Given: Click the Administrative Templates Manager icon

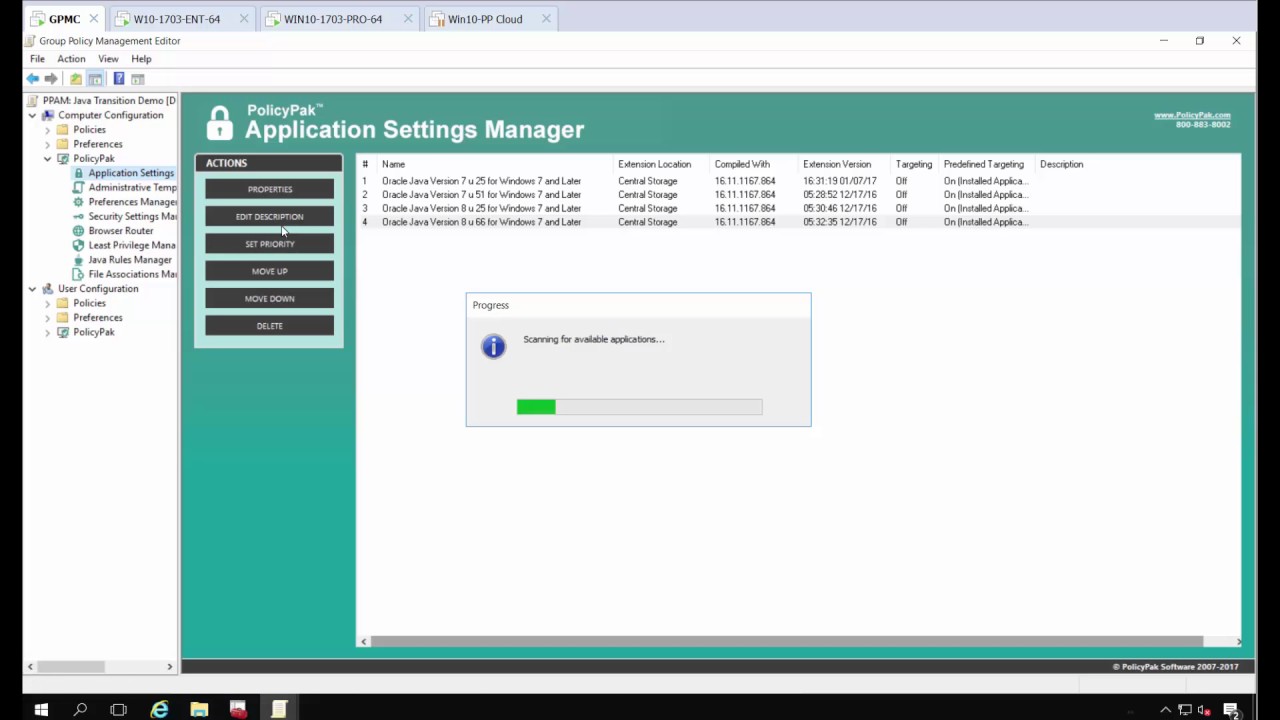Looking at the screenshot, I should (x=79, y=187).
